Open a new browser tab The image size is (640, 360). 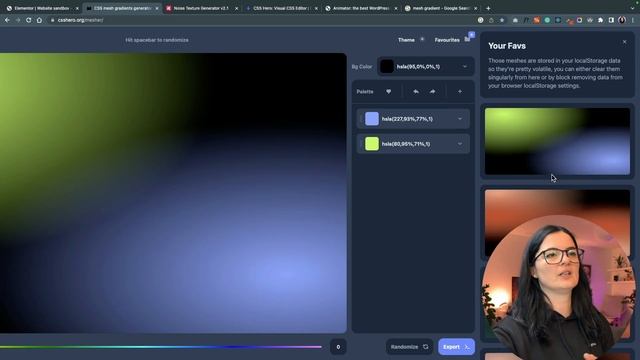coord(488,8)
